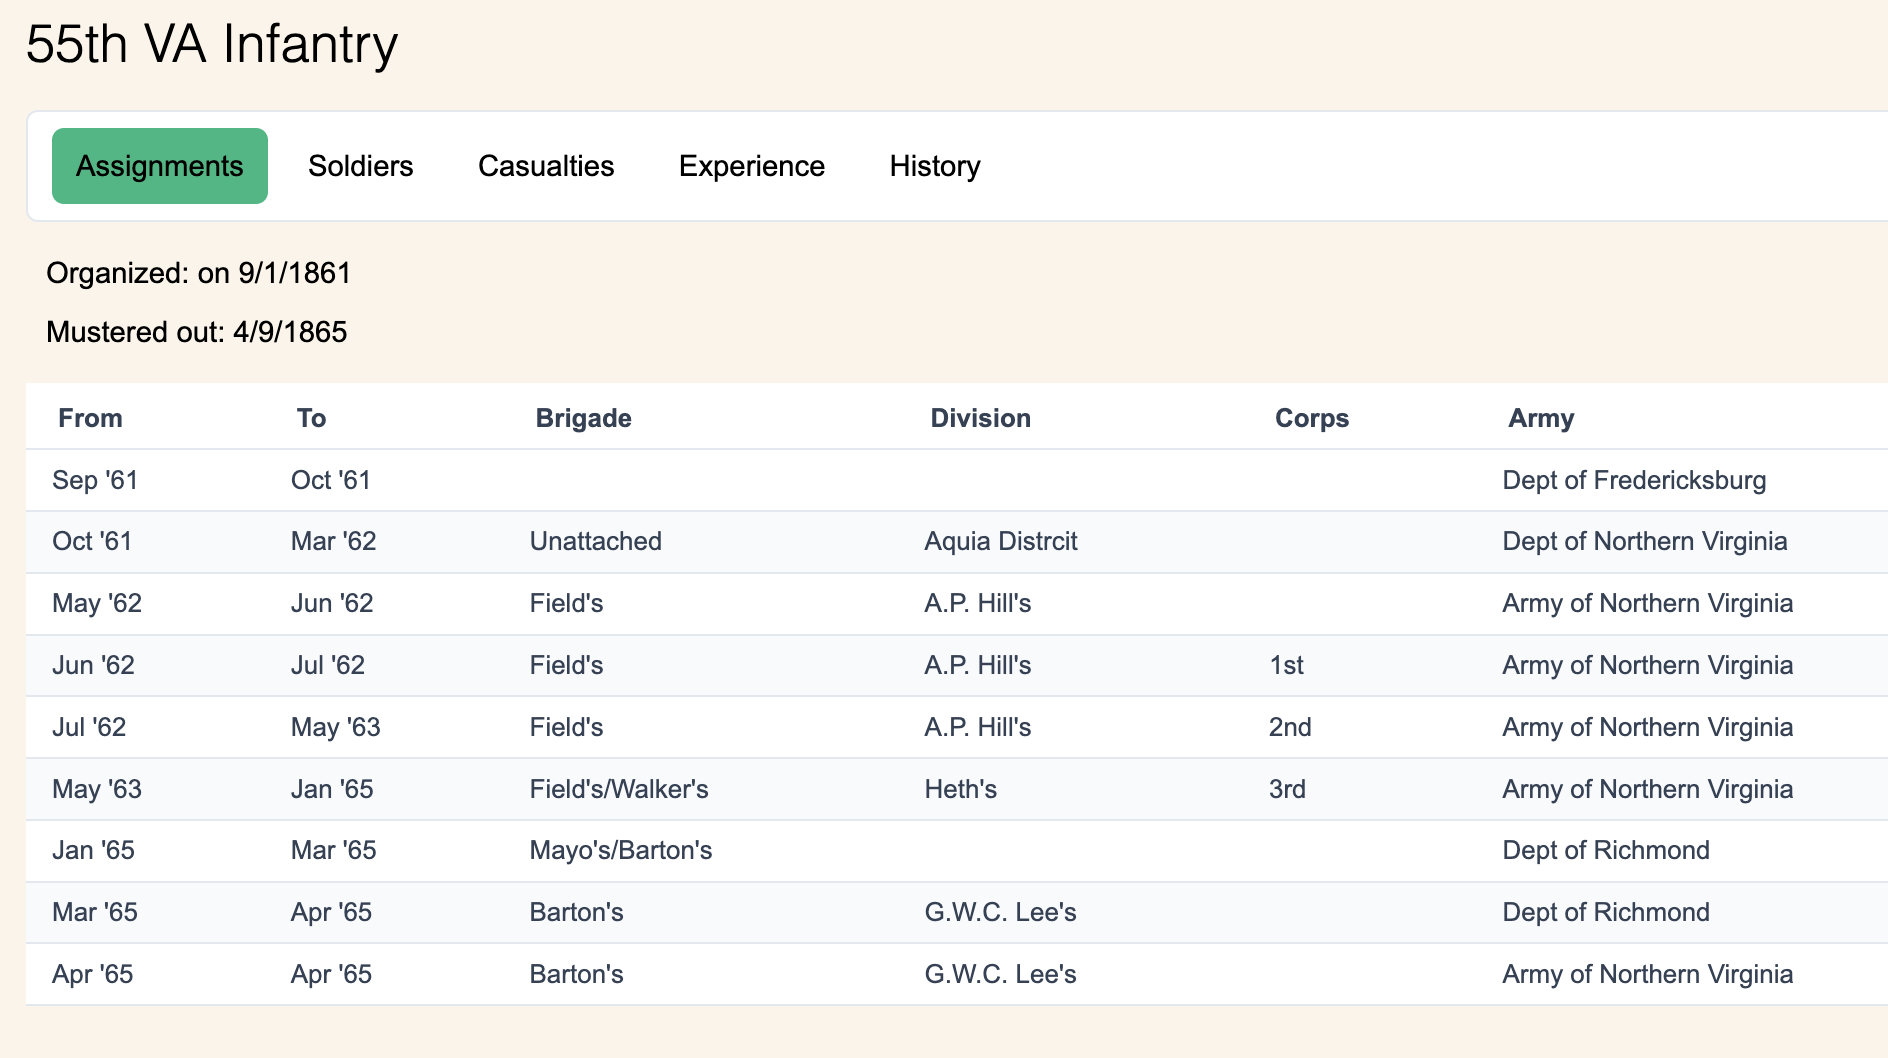This screenshot has width=1888, height=1058.
Task: Select the Dept of Fredericksburg row entry
Action: pyautogui.click(x=1634, y=480)
